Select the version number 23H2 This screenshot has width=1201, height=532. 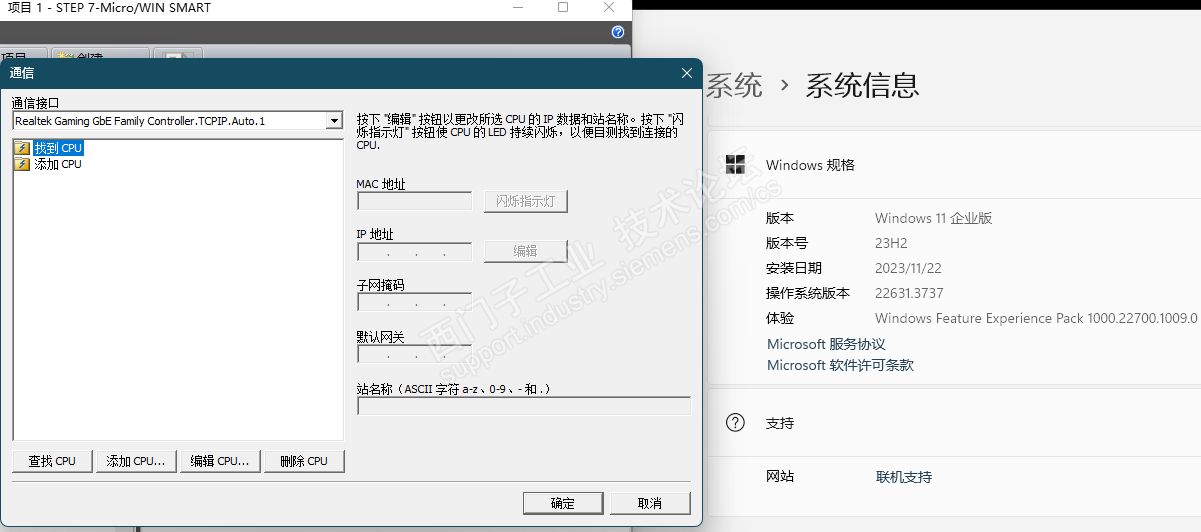coord(891,243)
